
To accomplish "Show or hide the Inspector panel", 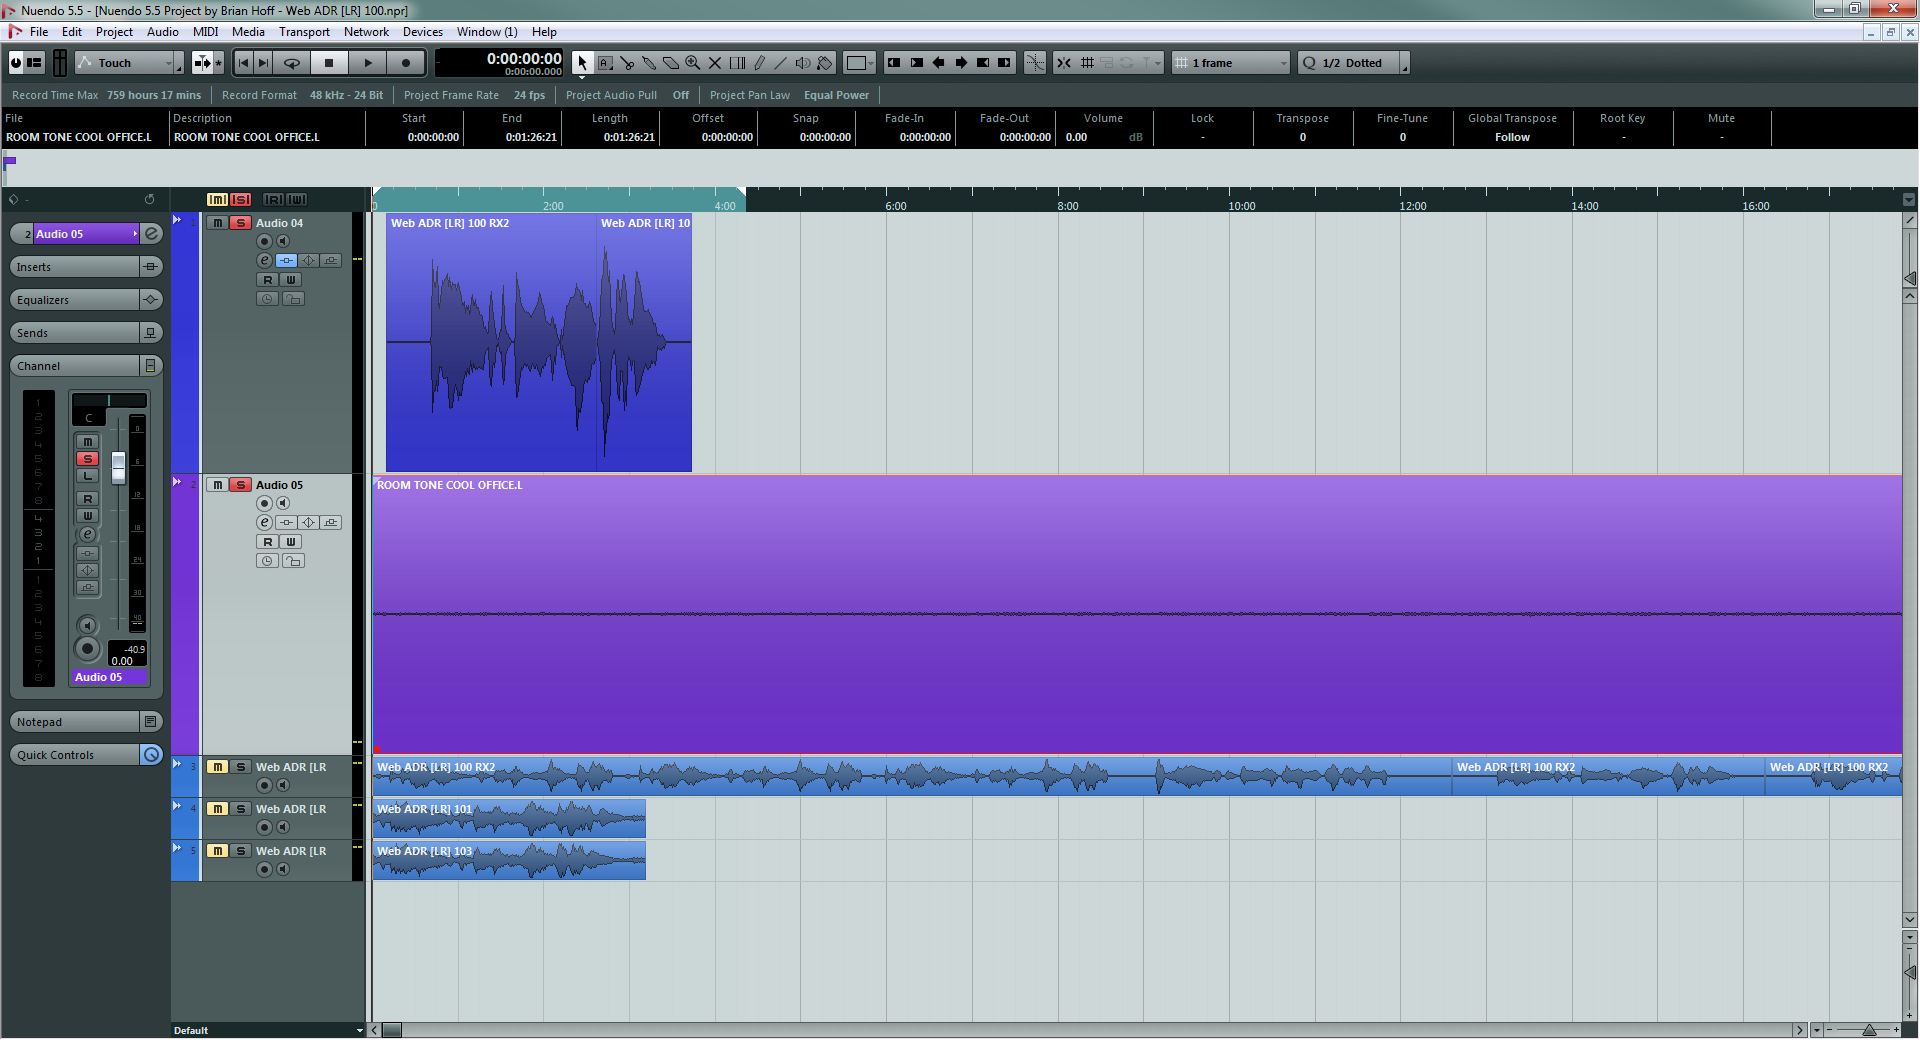I will click(x=35, y=63).
